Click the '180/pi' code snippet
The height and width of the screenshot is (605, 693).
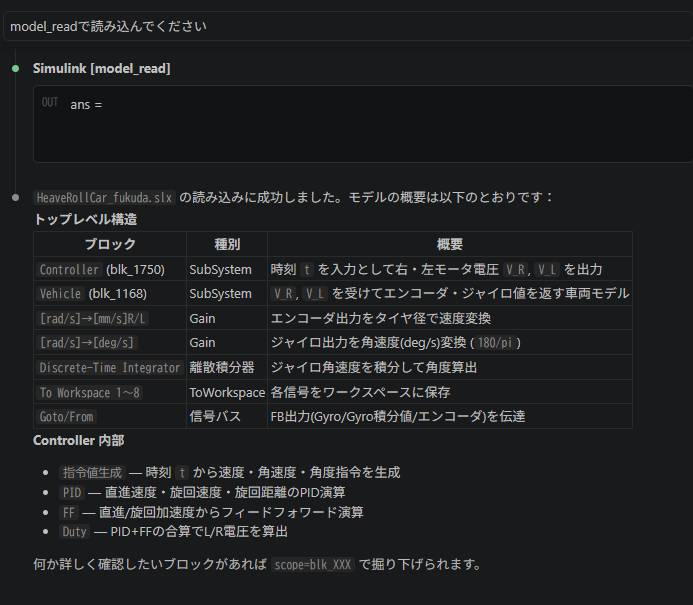tap(495, 342)
